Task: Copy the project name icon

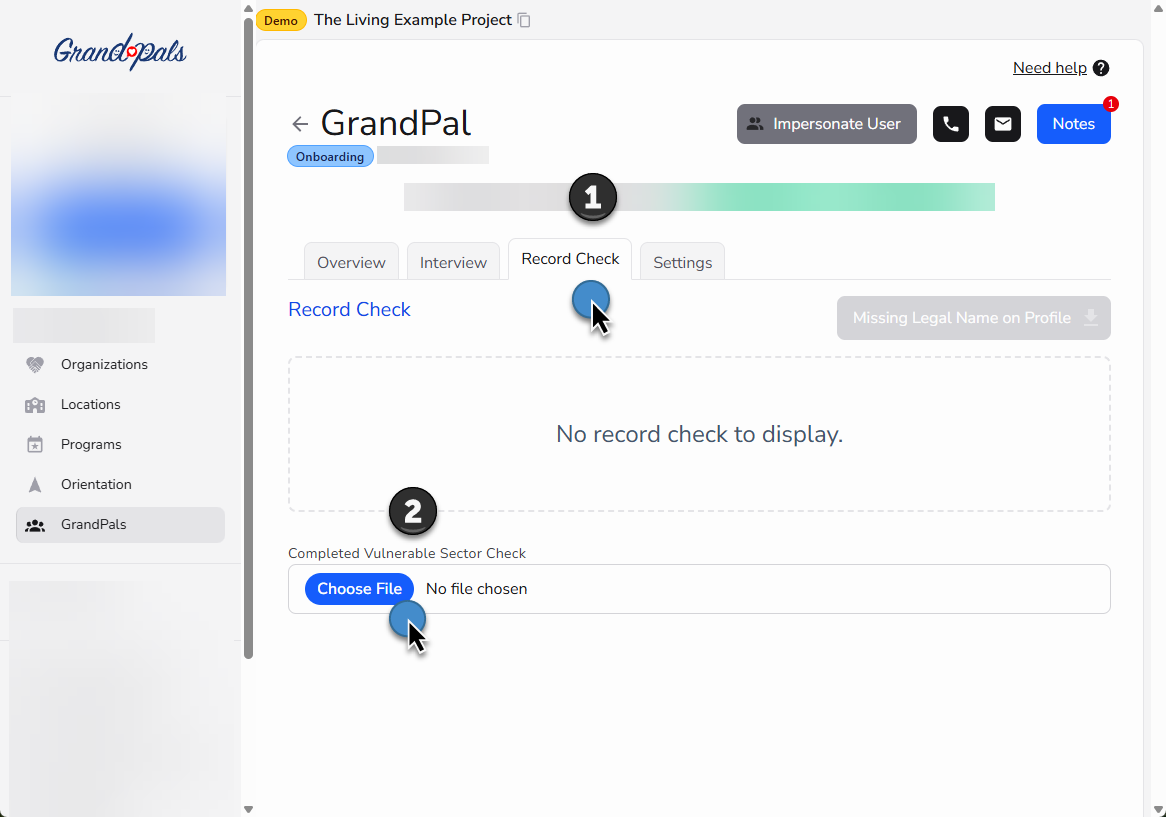Action: pos(524,20)
